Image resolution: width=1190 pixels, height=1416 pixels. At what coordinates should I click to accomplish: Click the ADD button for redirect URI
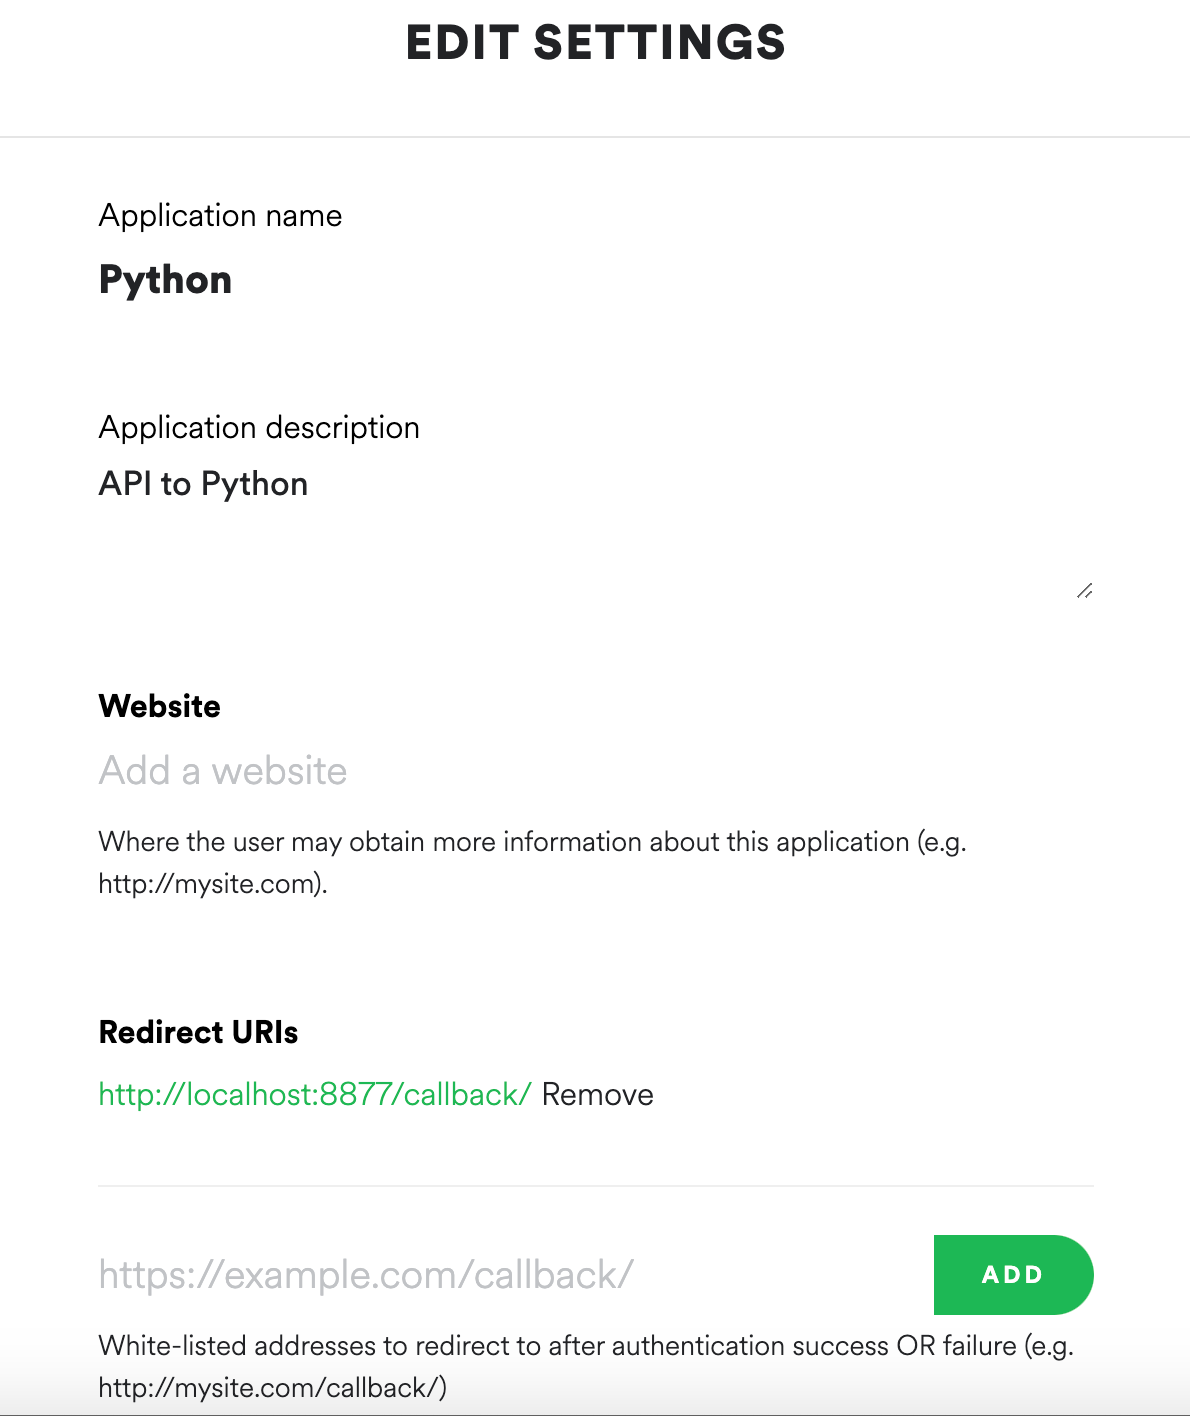point(1012,1274)
